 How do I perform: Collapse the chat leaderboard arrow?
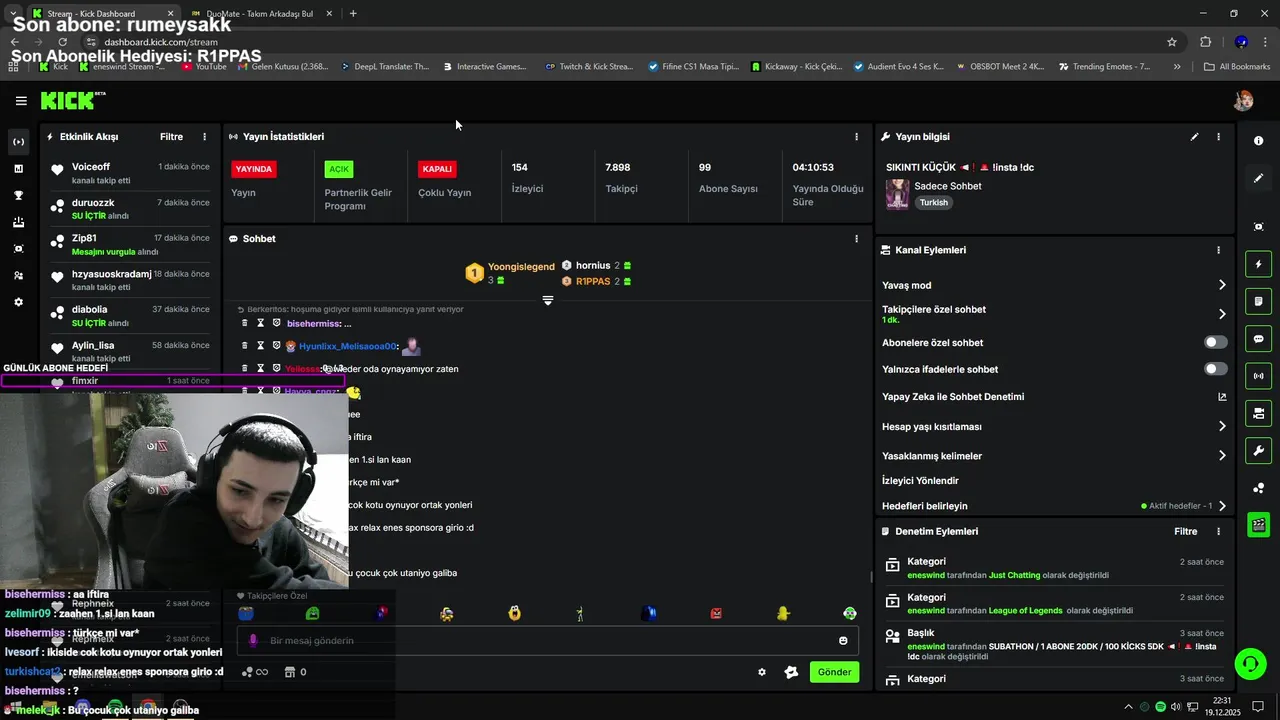548,301
